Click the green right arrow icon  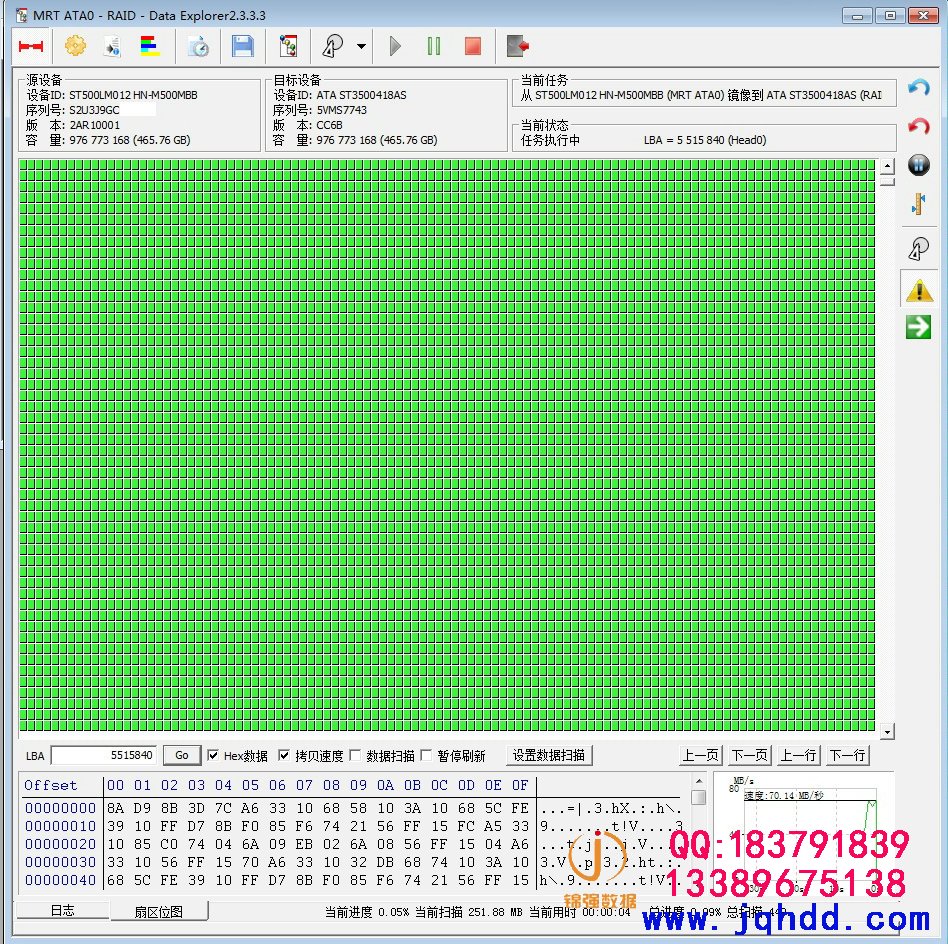(x=918, y=327)
